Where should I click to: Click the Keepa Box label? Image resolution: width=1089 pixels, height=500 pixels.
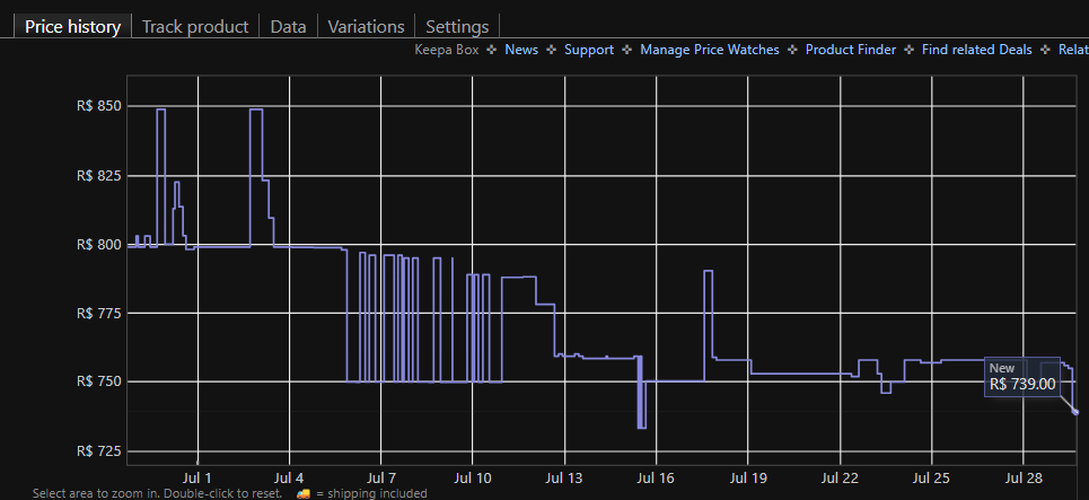tap(447, 50)
